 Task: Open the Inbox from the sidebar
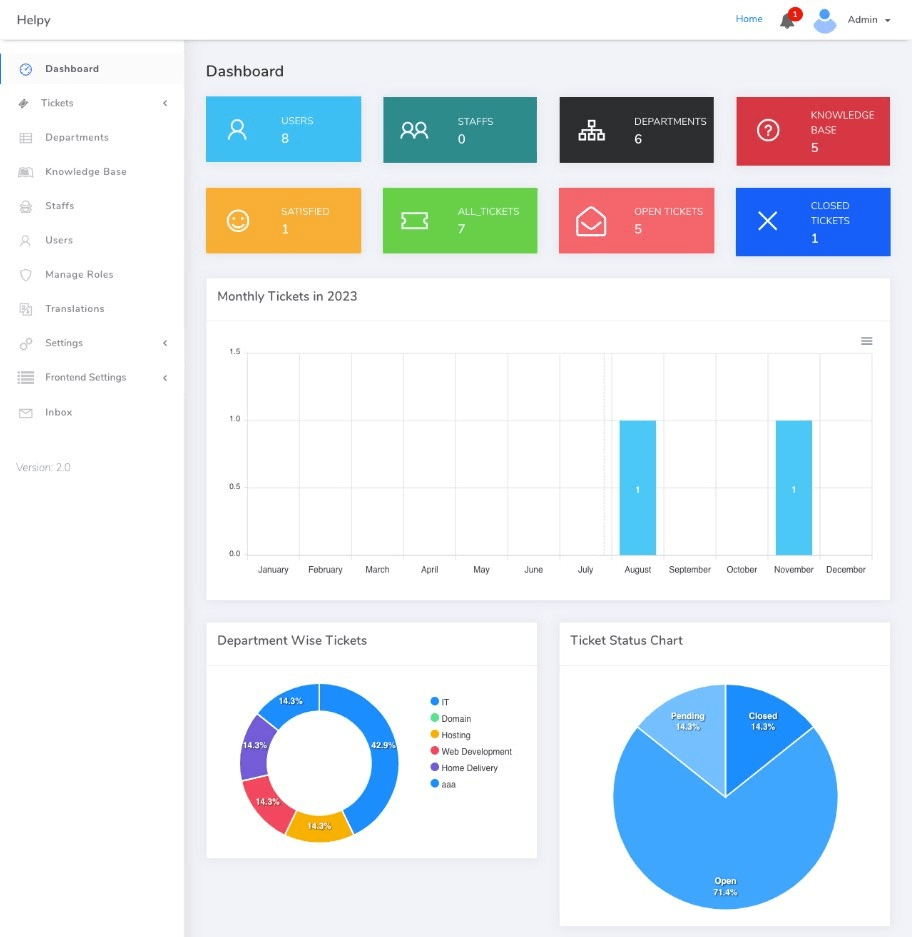[x=58, y=412]
